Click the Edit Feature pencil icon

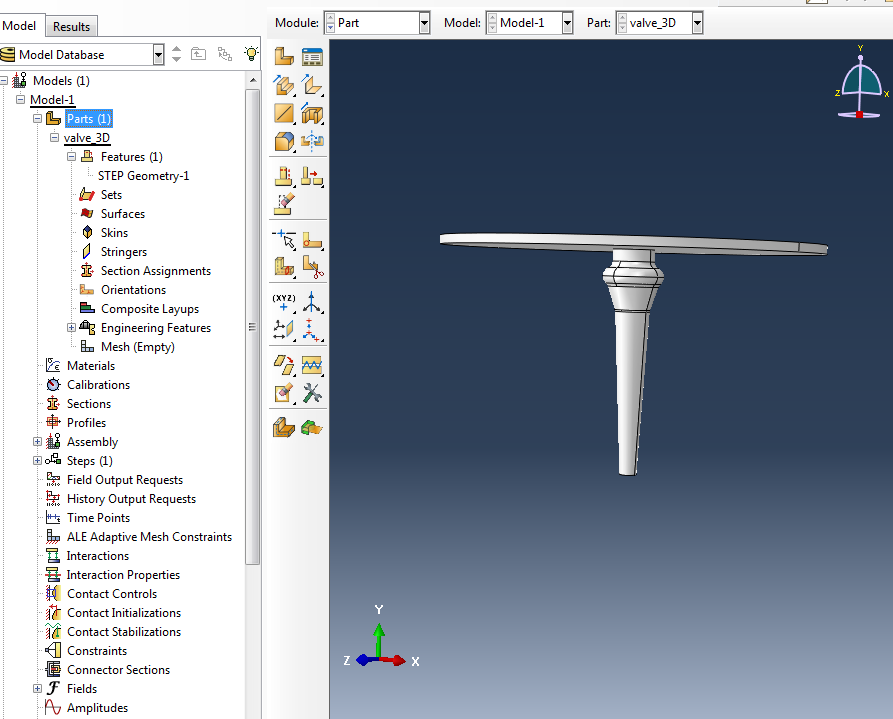(x=284, y=393)
